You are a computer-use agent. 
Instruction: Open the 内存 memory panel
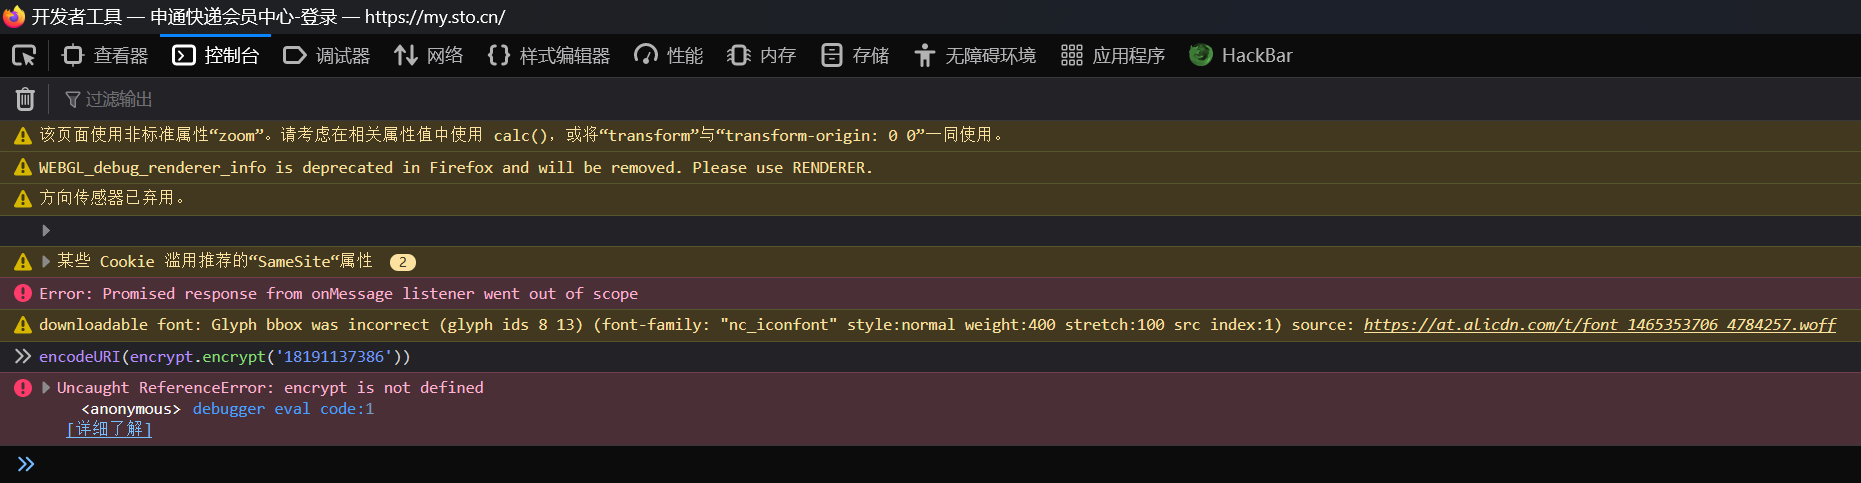(762, 56)
